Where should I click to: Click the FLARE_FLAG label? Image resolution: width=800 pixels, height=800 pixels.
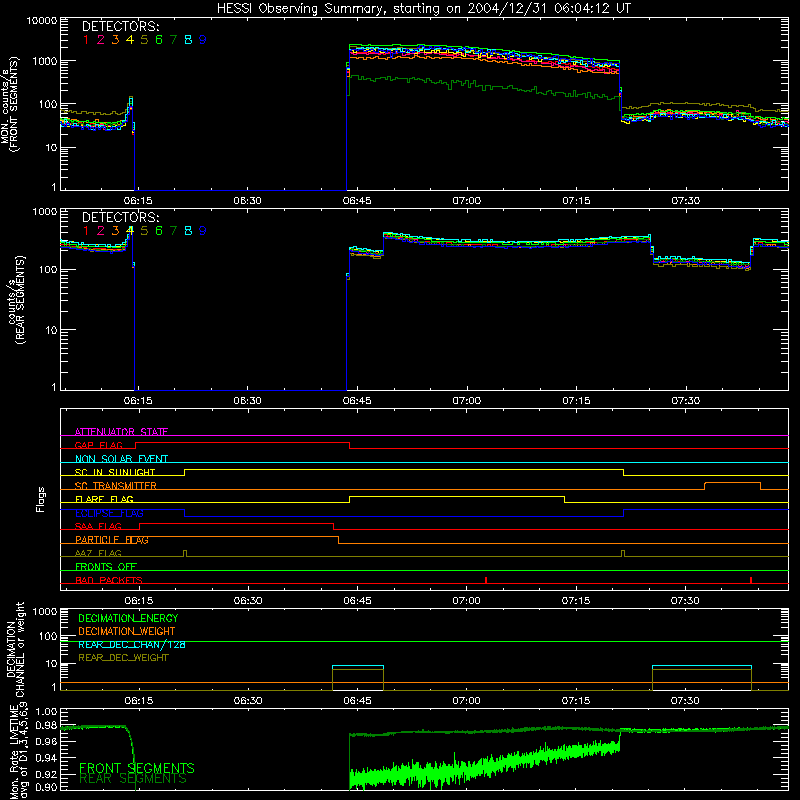pos(104,499)
